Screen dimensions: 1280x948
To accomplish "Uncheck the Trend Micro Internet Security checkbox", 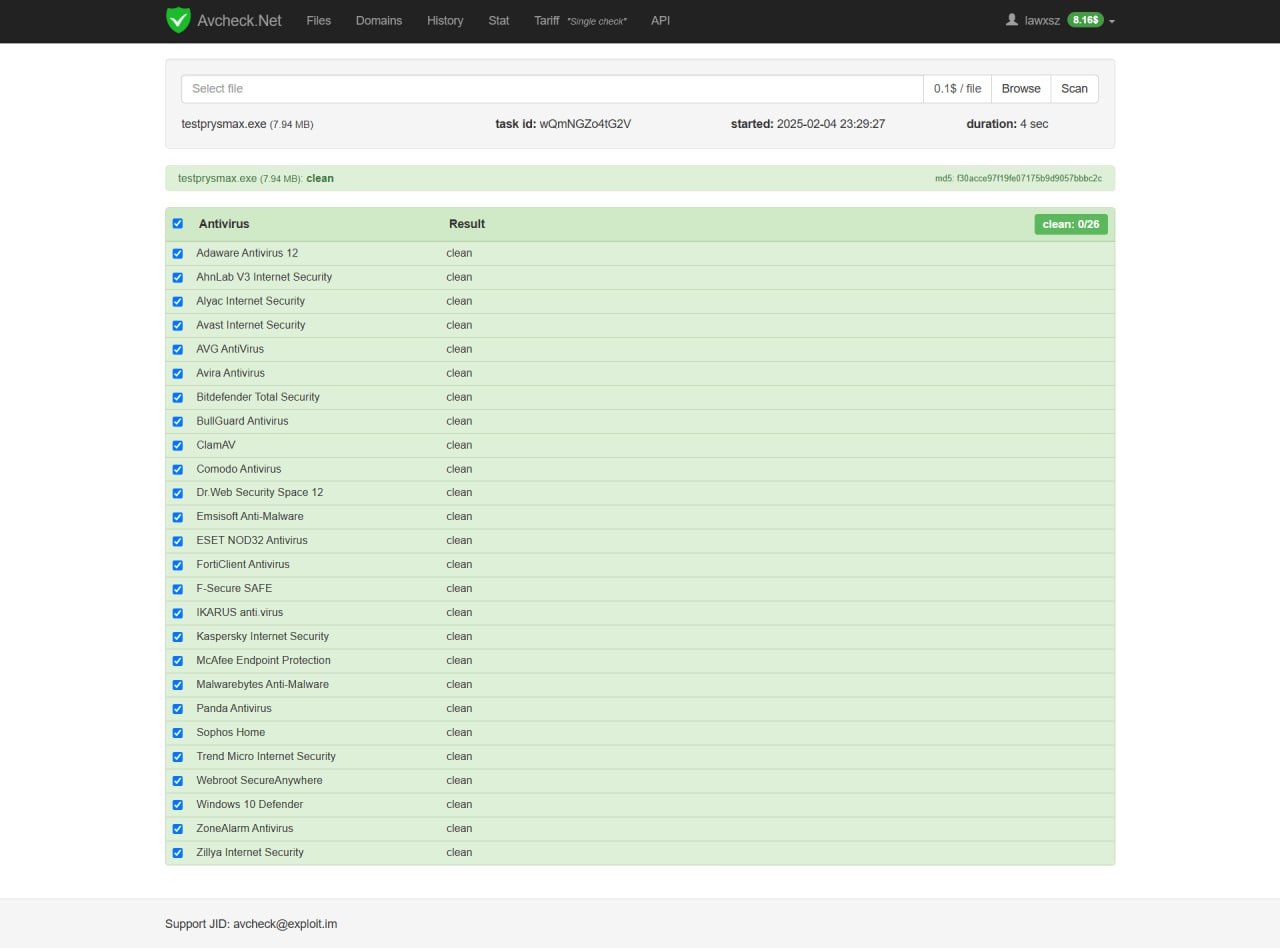I will point(178,757).
